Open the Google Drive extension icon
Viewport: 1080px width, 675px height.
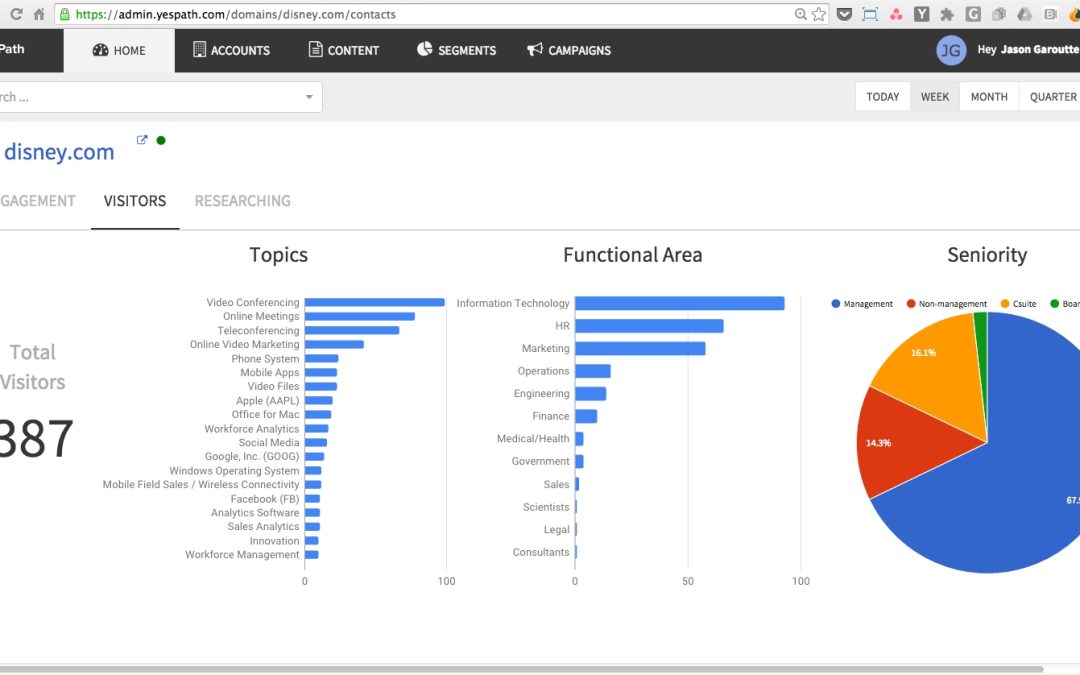coord(1024,14)
